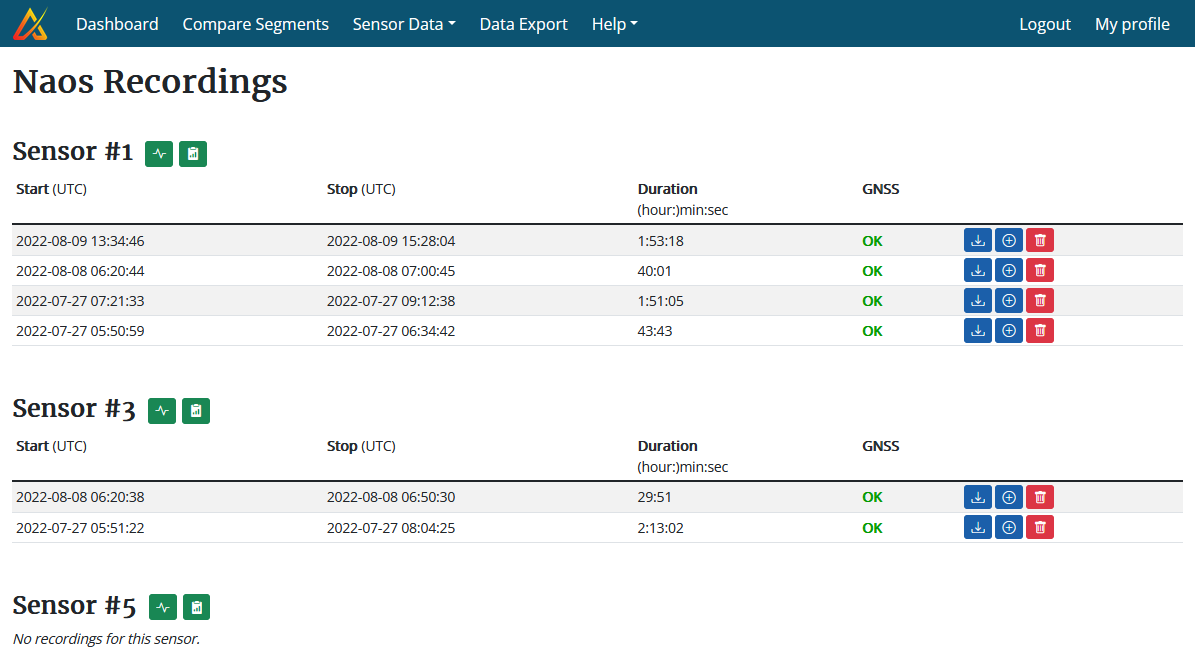Add details for Sensor #3's 2022-08-08 recording
Screen dimensions: 1195x670
pos(1008,497)
